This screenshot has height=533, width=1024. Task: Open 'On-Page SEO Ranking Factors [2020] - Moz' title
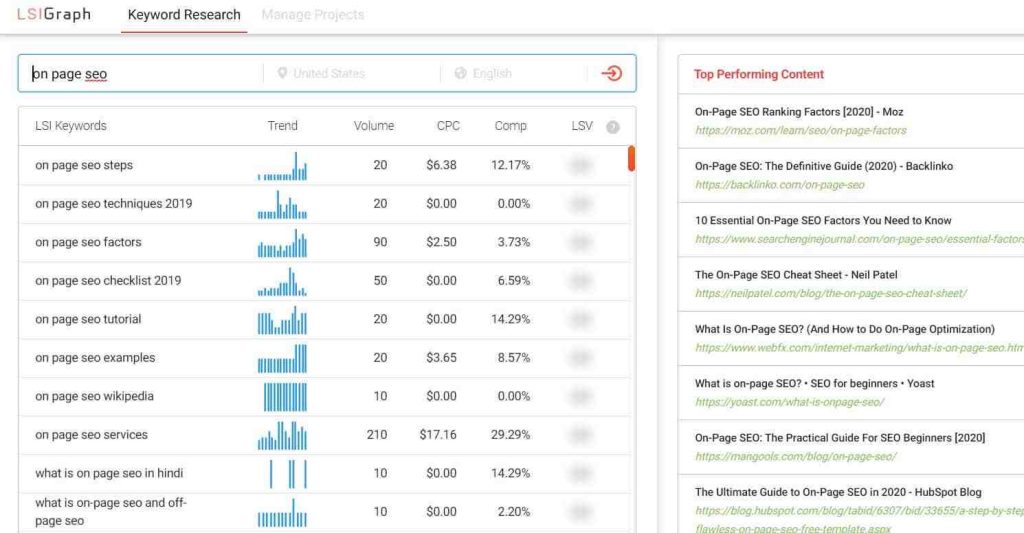[x=799, y=112]
